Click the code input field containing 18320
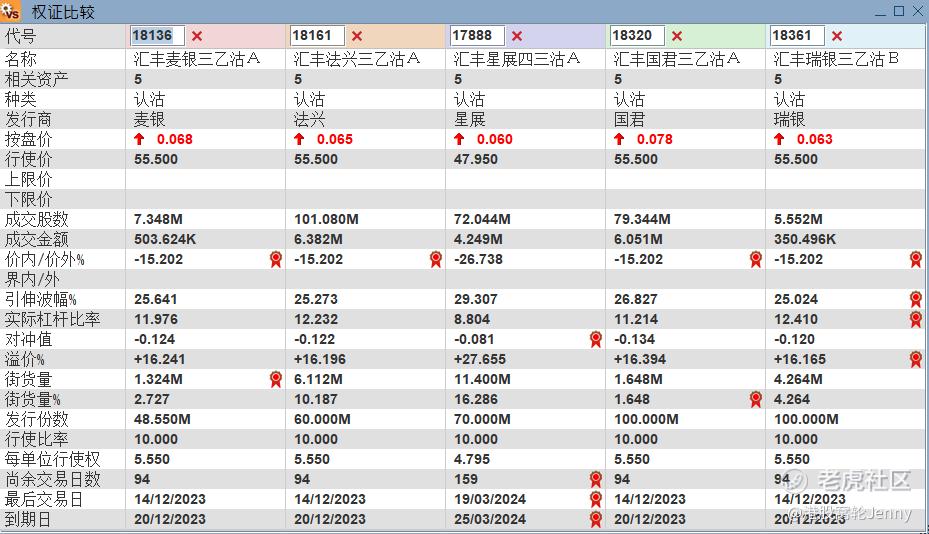 point(637,36)
